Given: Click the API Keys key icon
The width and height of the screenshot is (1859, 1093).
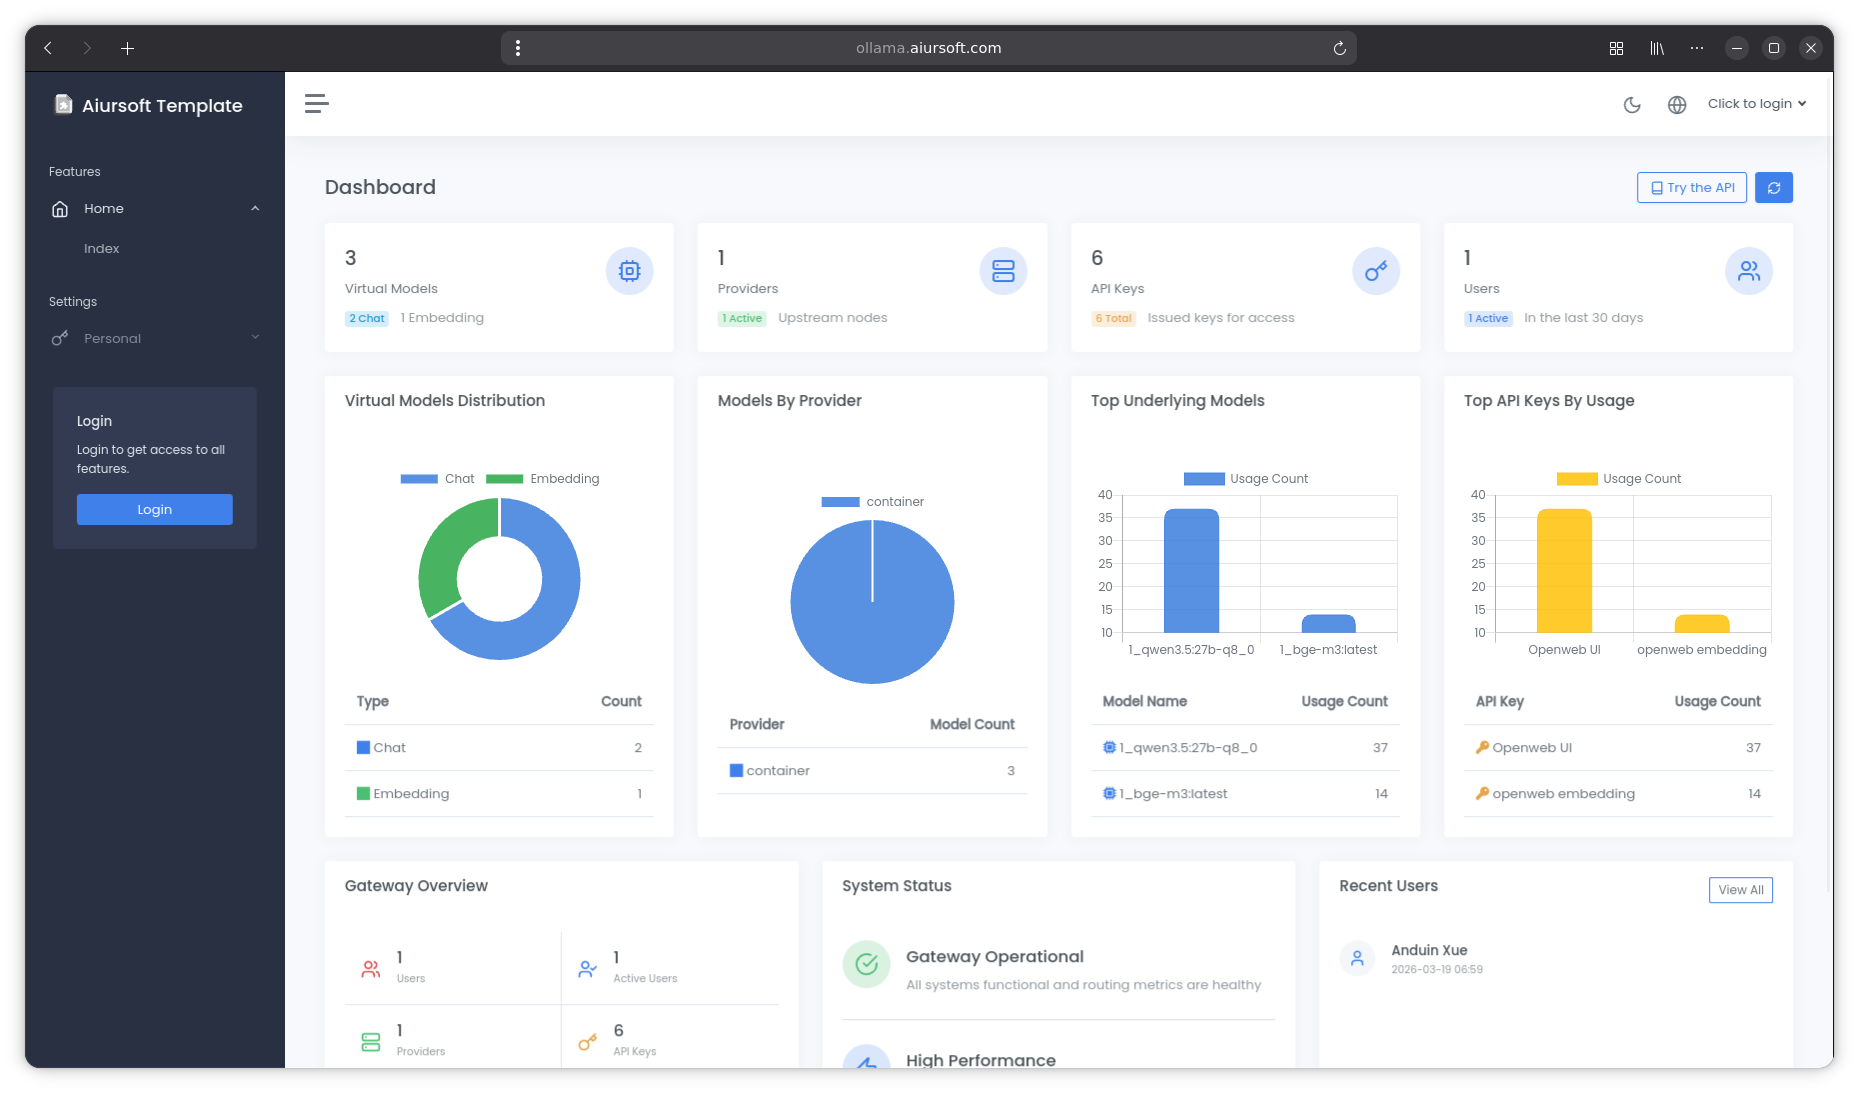Looking at the screenshot, I should coord(1375,271).
